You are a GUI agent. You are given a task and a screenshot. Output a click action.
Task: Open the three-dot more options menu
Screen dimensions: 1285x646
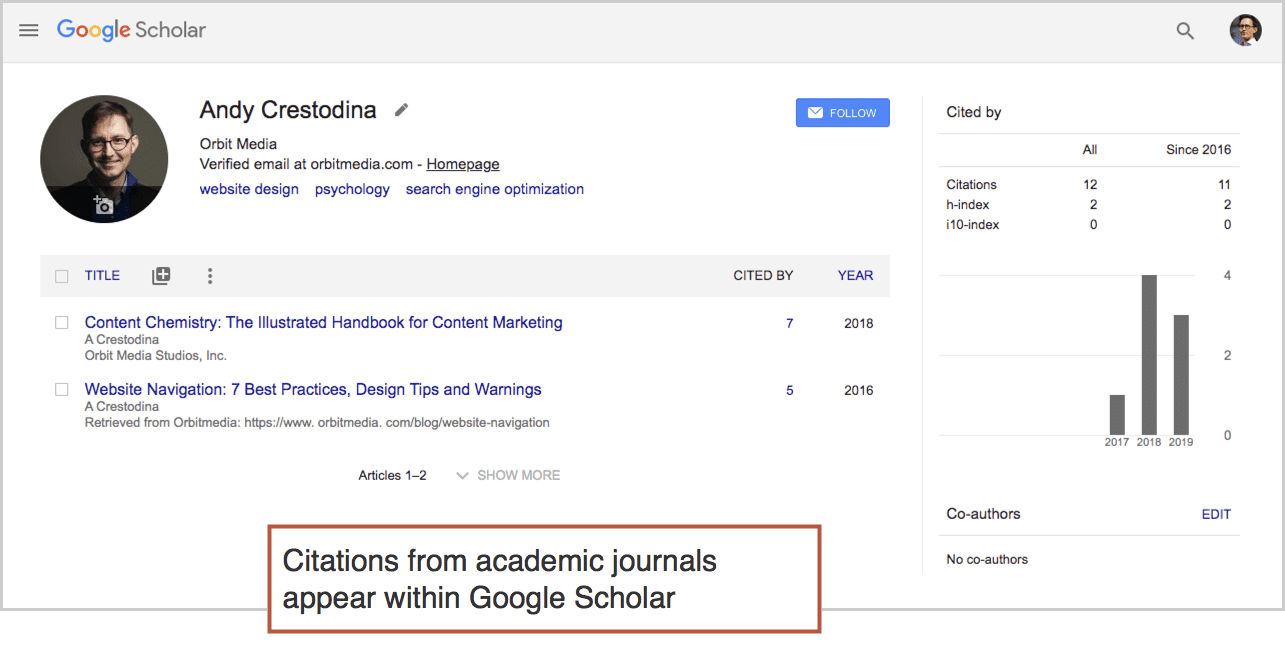209,276
